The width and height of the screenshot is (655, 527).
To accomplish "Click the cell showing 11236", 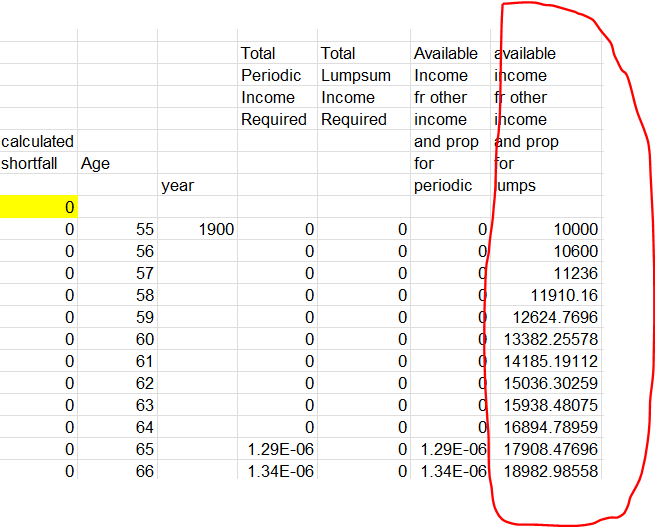I will [546, 273].
